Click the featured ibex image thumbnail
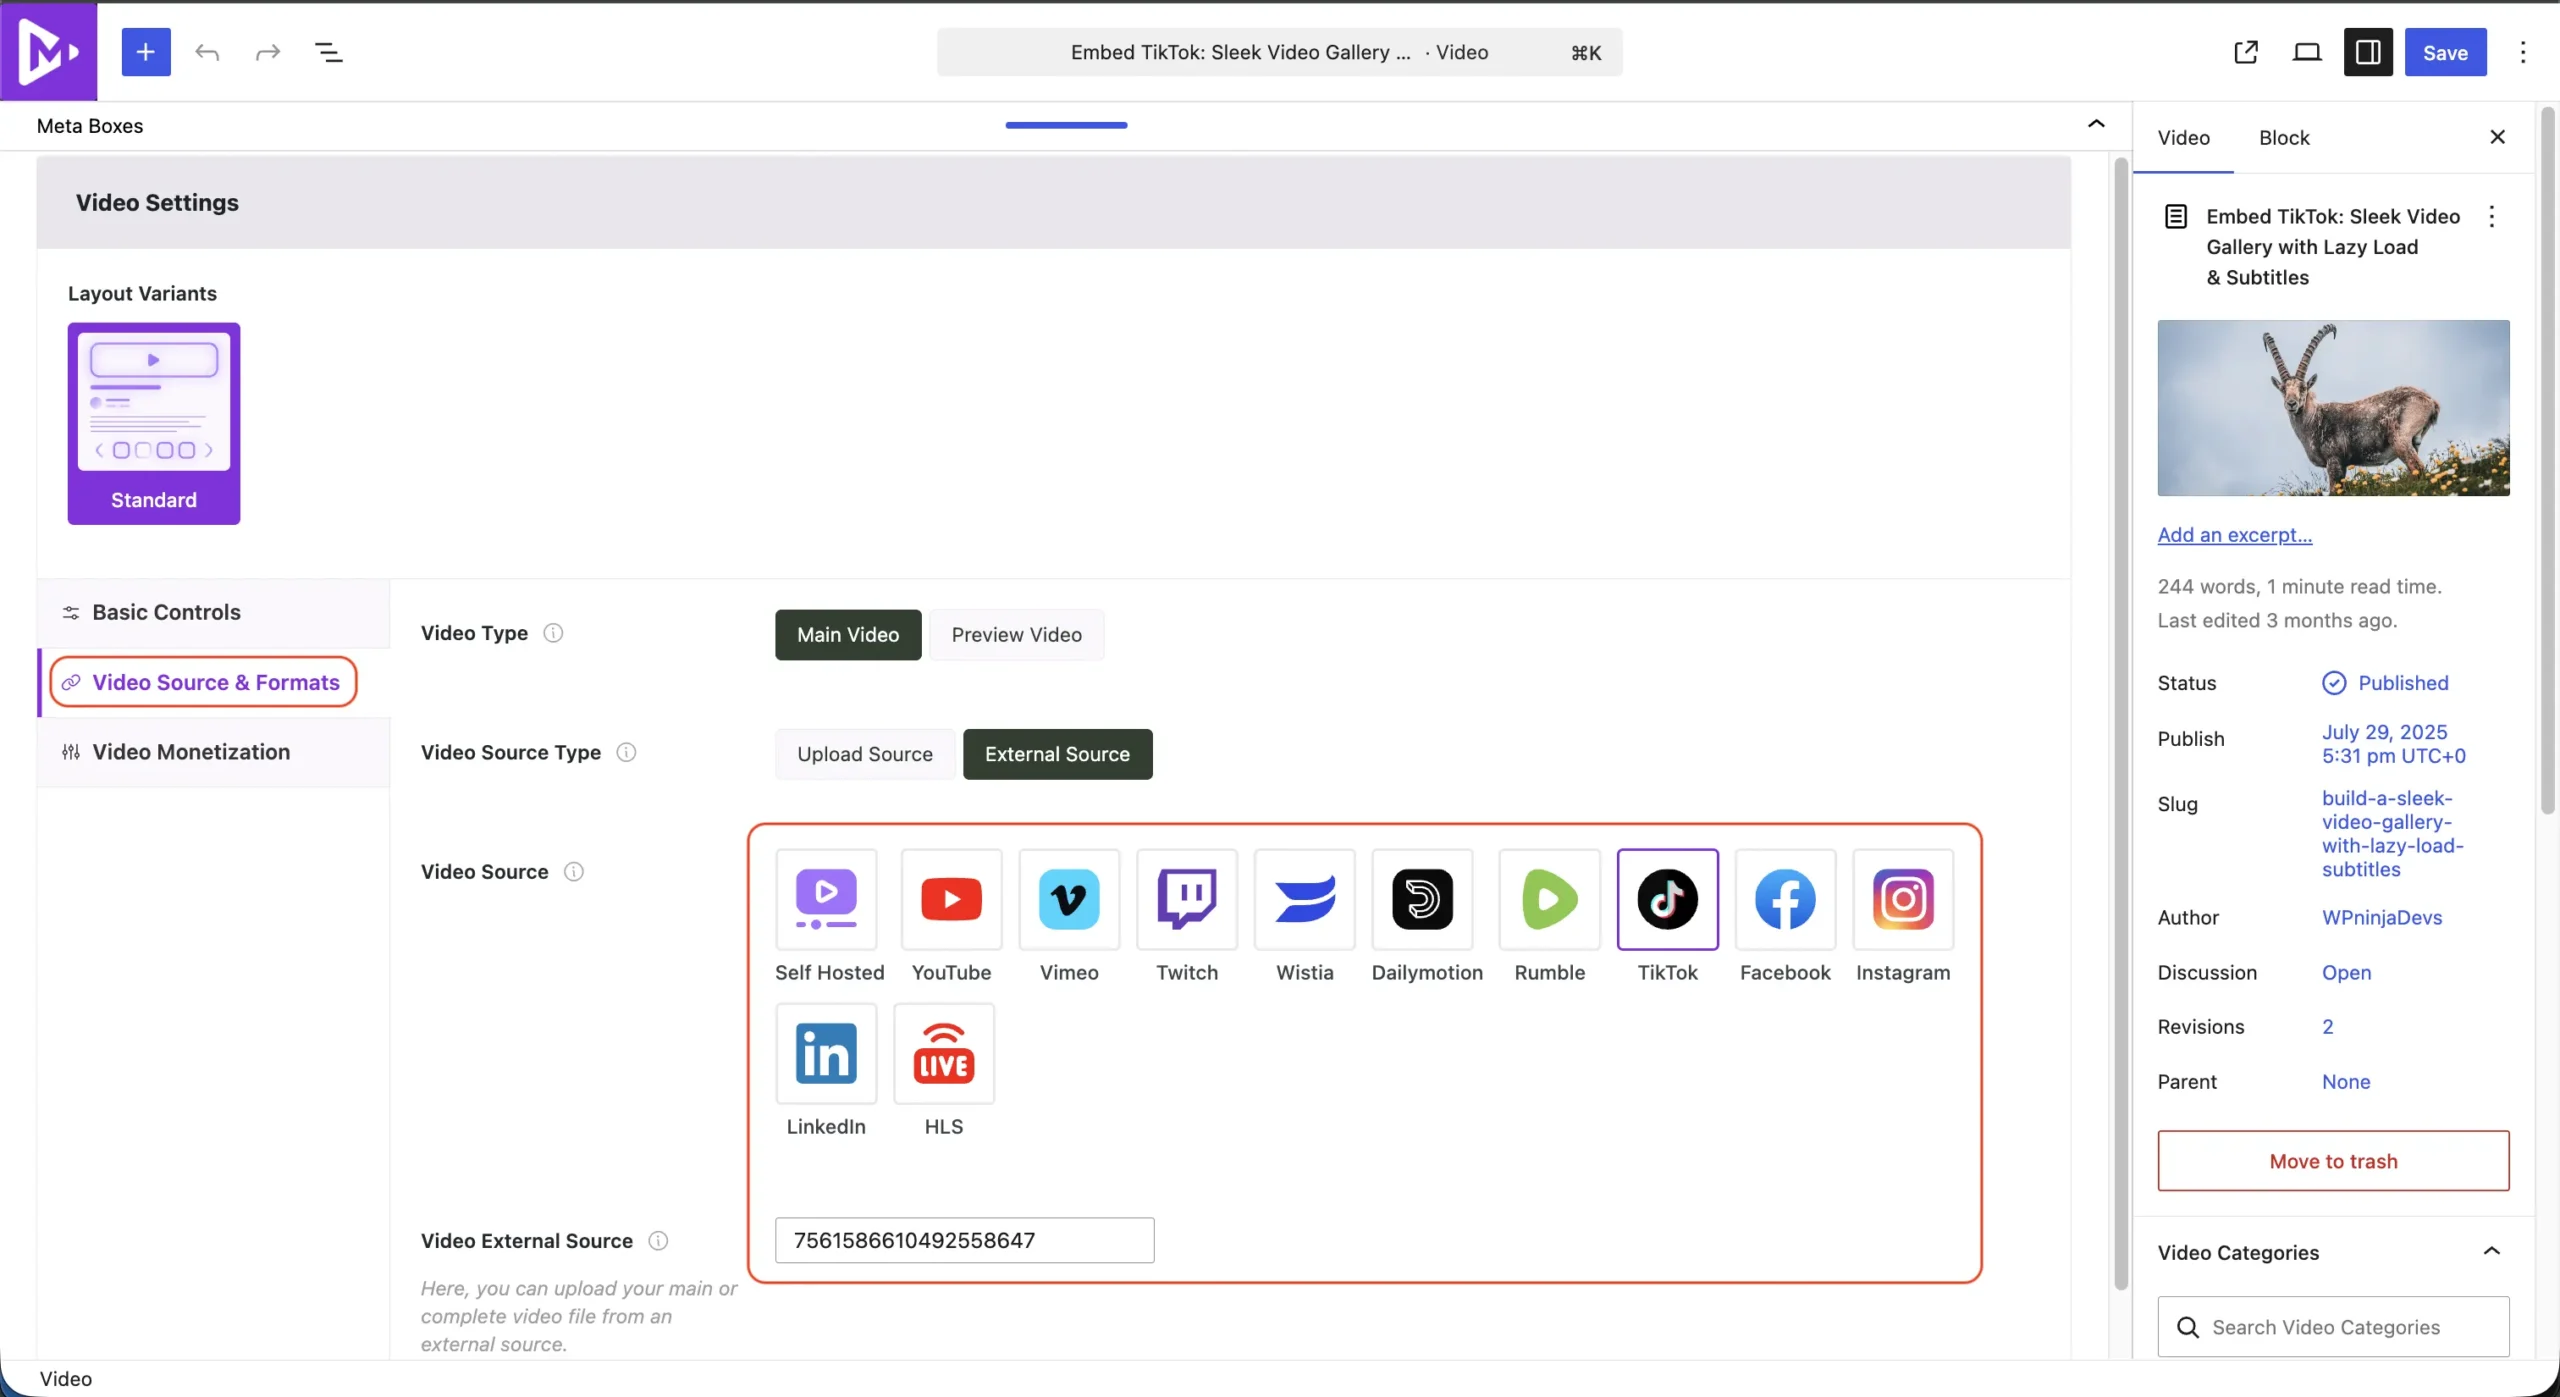Viewport: 2560px width, 1397px height. [x=2333, y=408]
